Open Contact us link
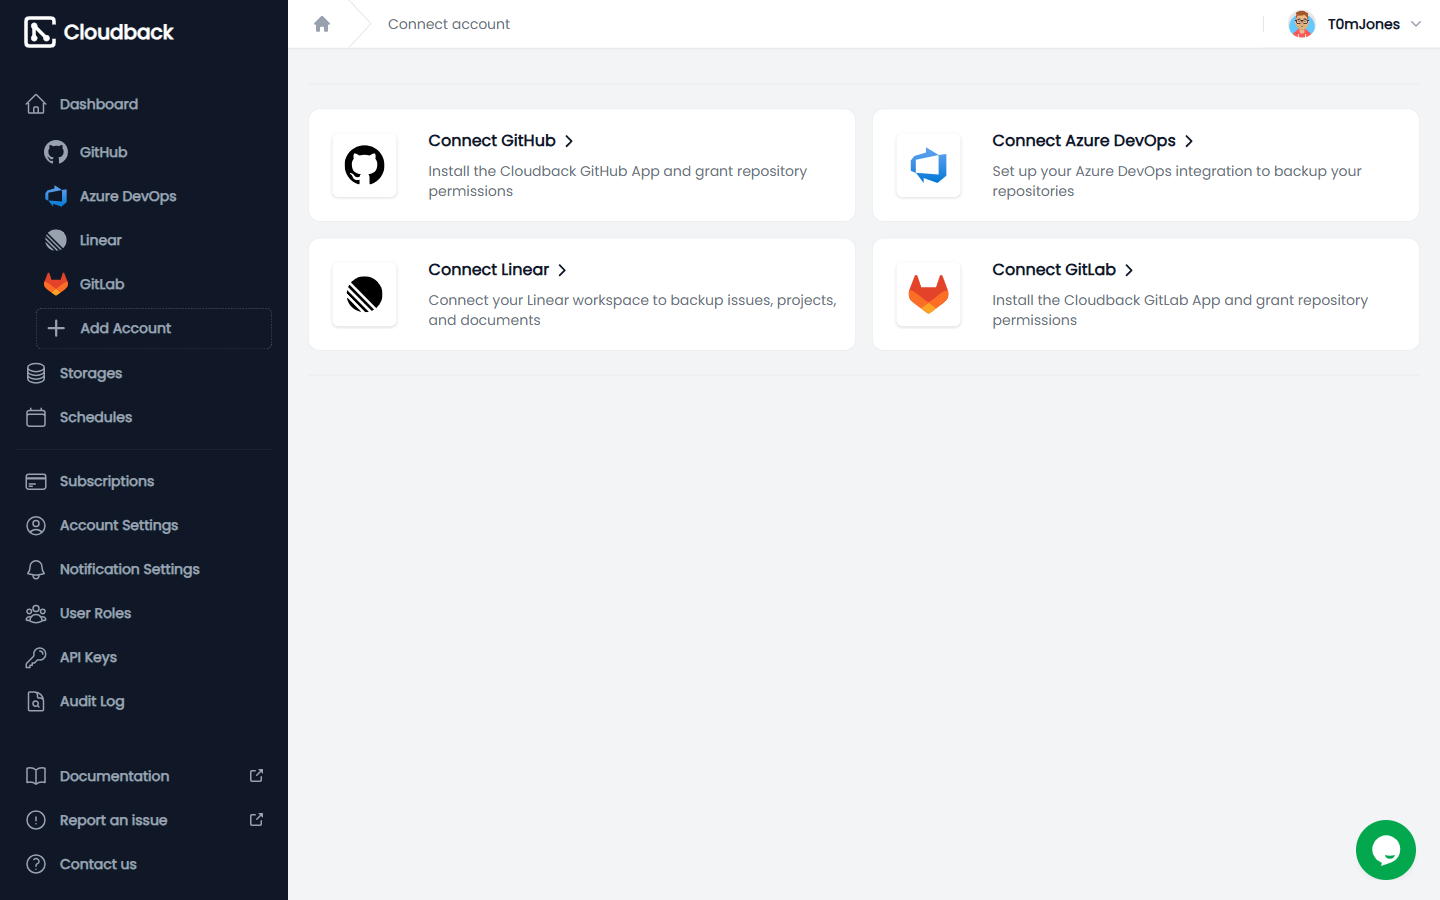Screen dimensions: 1440x900 click(x=144, y=864)
